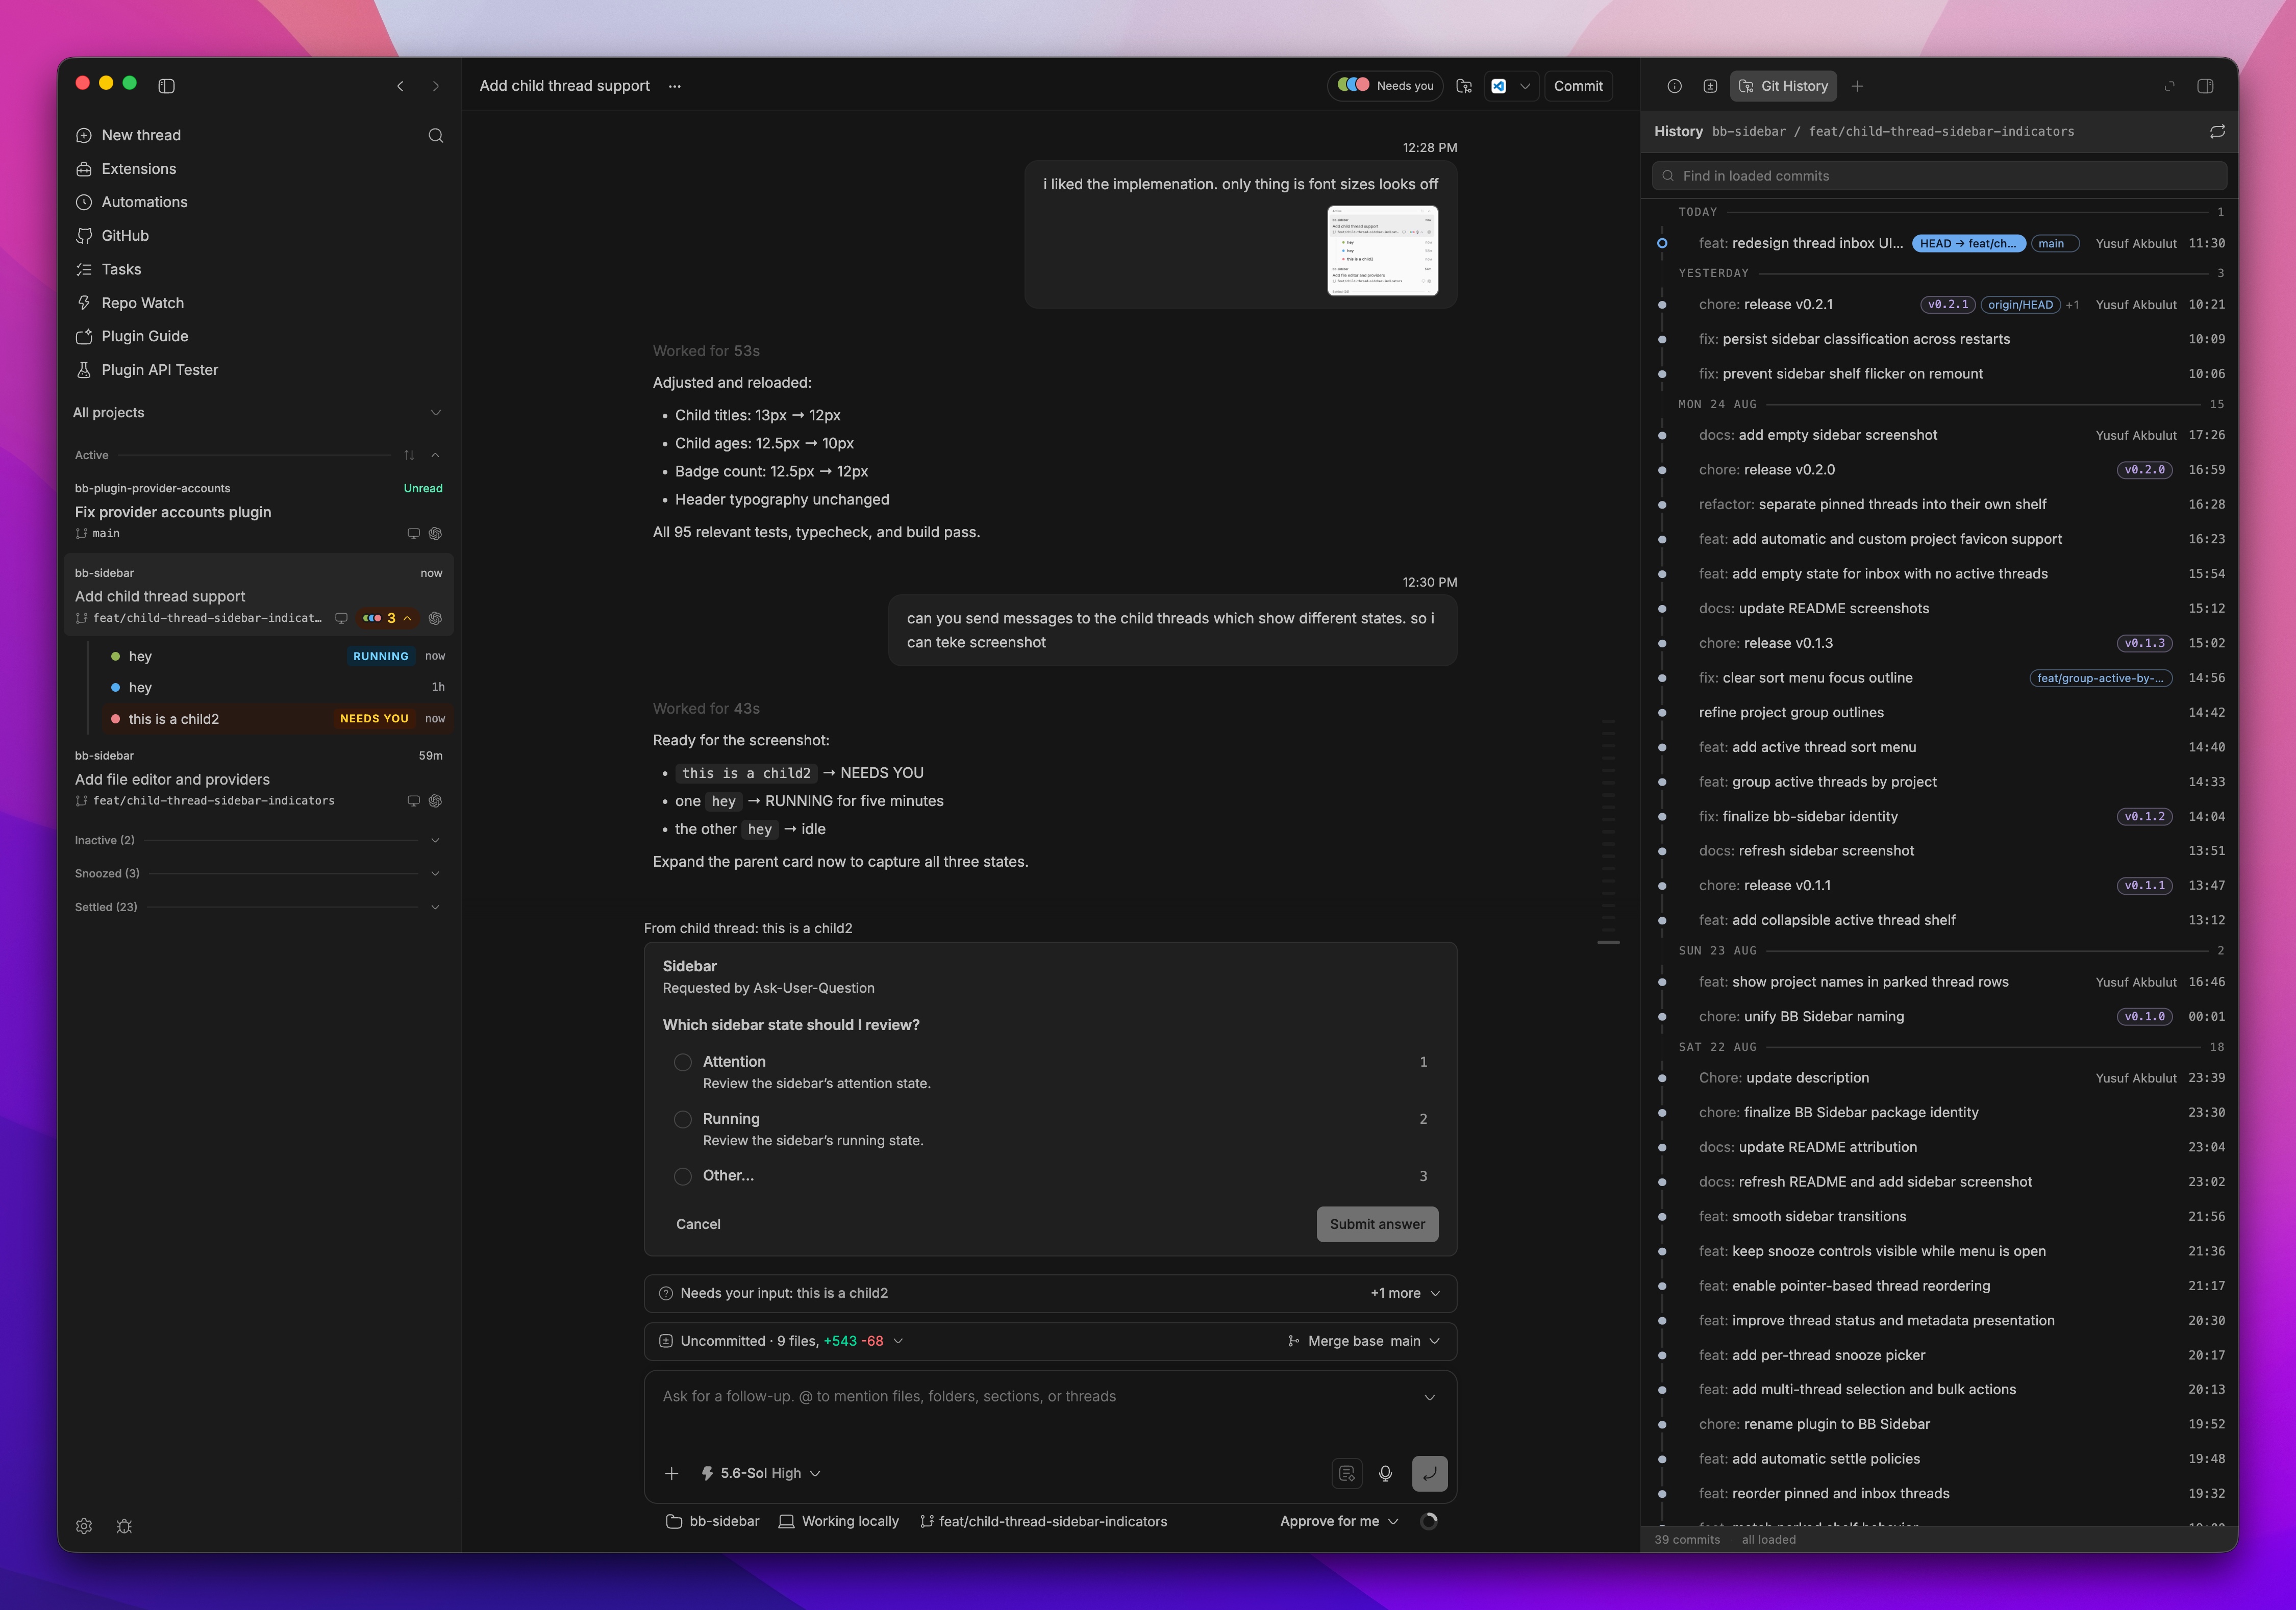This screenshot has width=2296, height=1610.
Task: Expand the +1 more inputs
Action: [1405, 1293]
